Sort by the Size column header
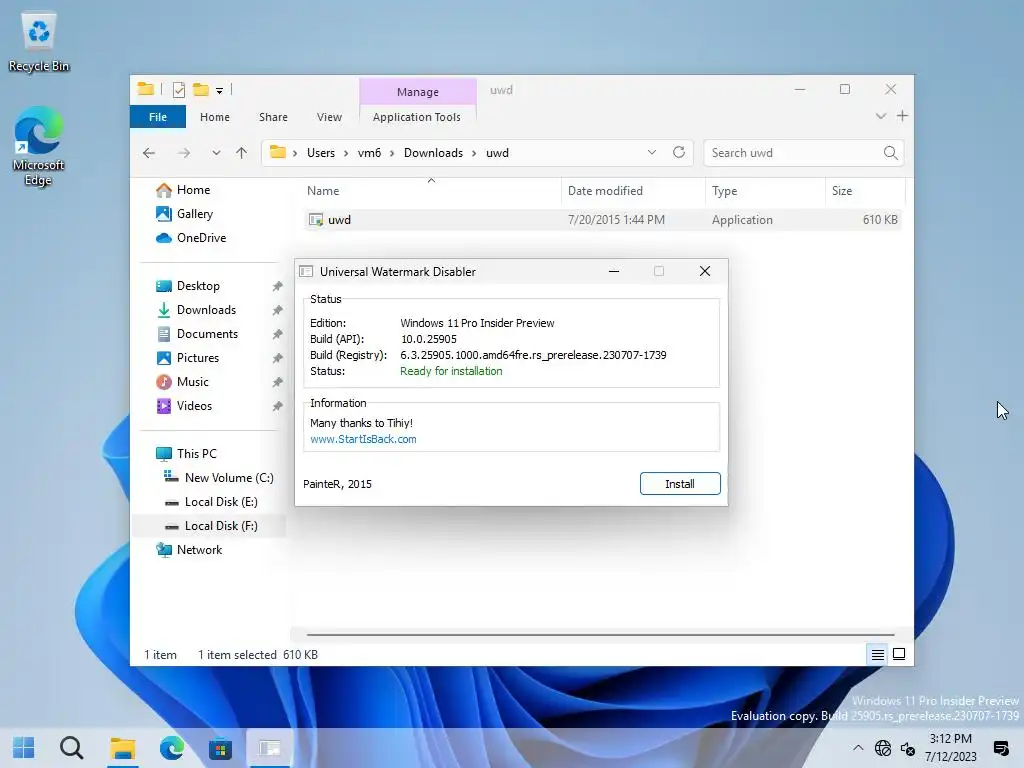Image resolution: width=1024 pixels, height=768 pixels. [865, 191]
